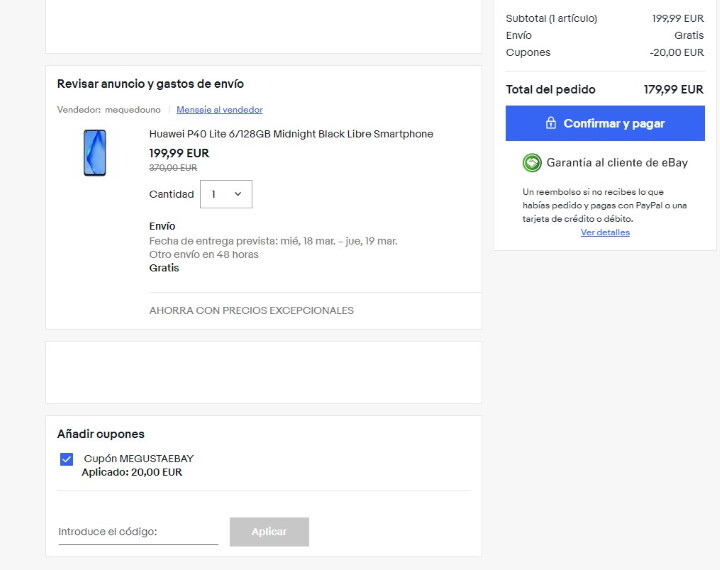The width and height of the screenshot is (720, 570).
Task: Click Revisar anuncio y gastos de envío heading
Action: point(150,84)
